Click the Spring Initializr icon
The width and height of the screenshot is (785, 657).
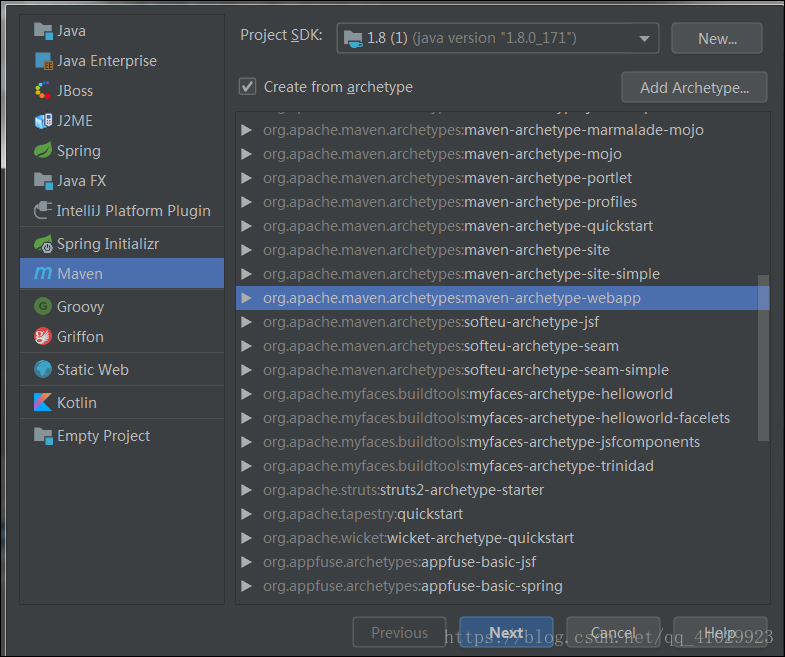point(43,243)
